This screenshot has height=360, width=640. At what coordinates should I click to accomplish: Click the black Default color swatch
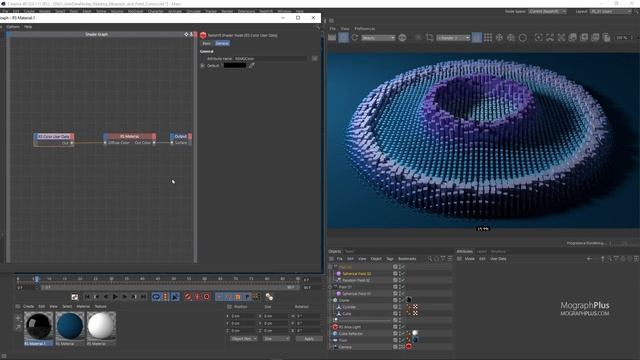235,65
